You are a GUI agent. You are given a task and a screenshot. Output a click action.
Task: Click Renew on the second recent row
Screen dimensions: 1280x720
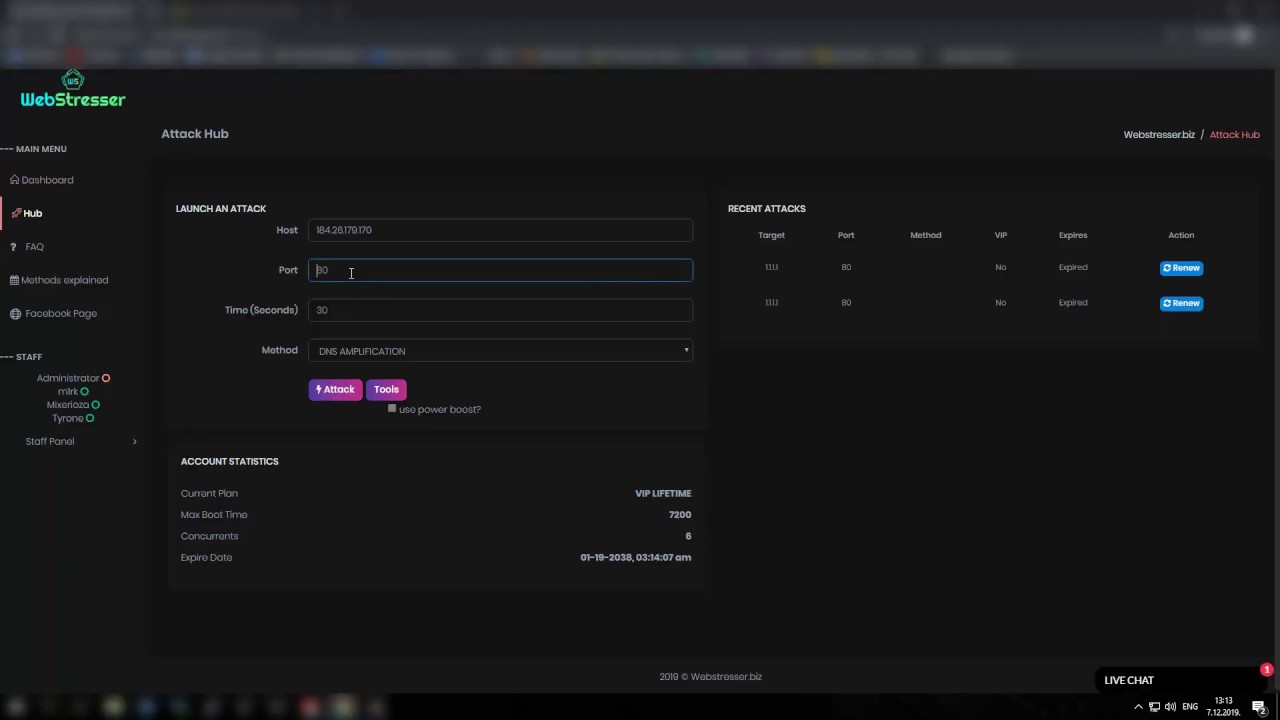tap(1181, 303)
